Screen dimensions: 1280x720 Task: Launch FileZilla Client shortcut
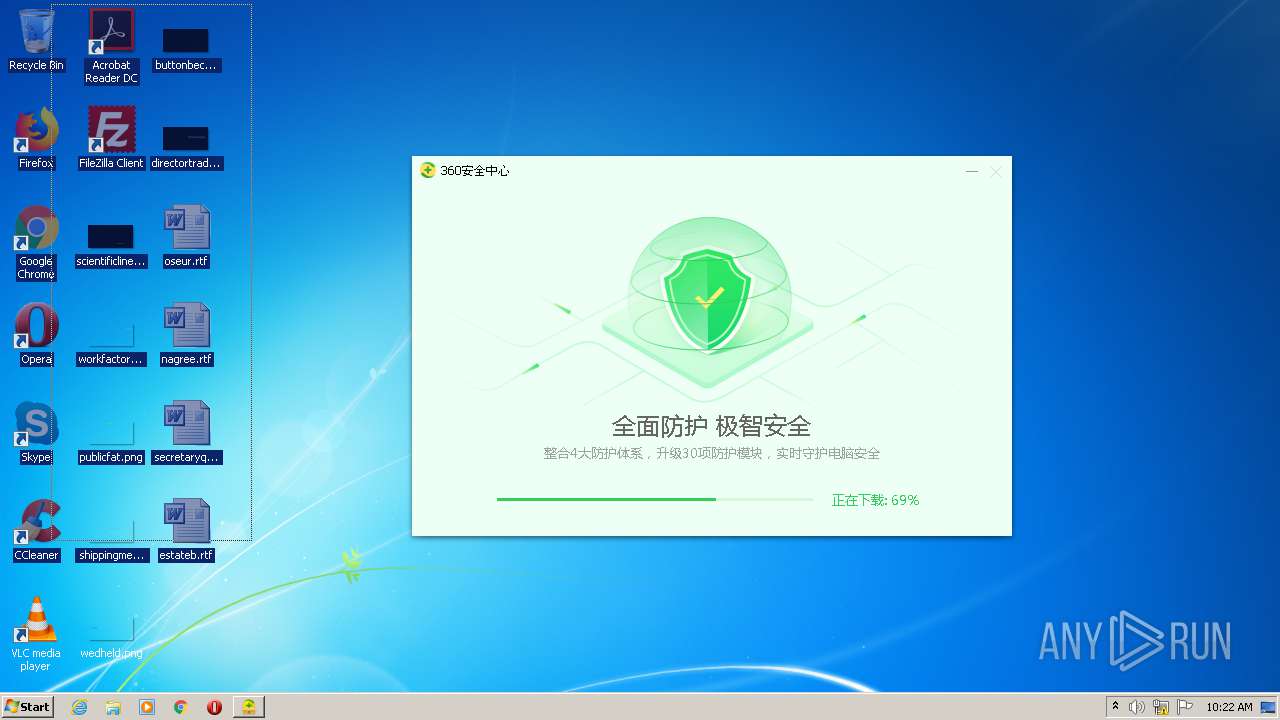click(x=111, y=138)
